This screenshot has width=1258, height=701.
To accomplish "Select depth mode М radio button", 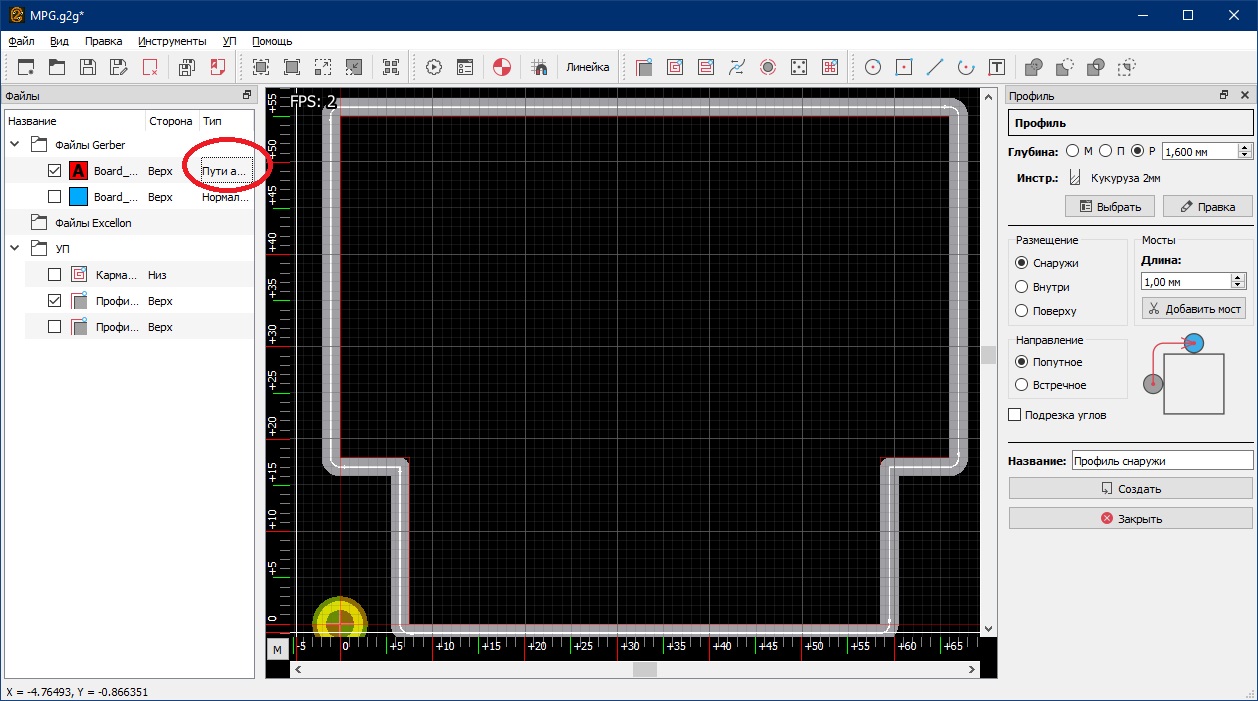I will point(1073,151).
